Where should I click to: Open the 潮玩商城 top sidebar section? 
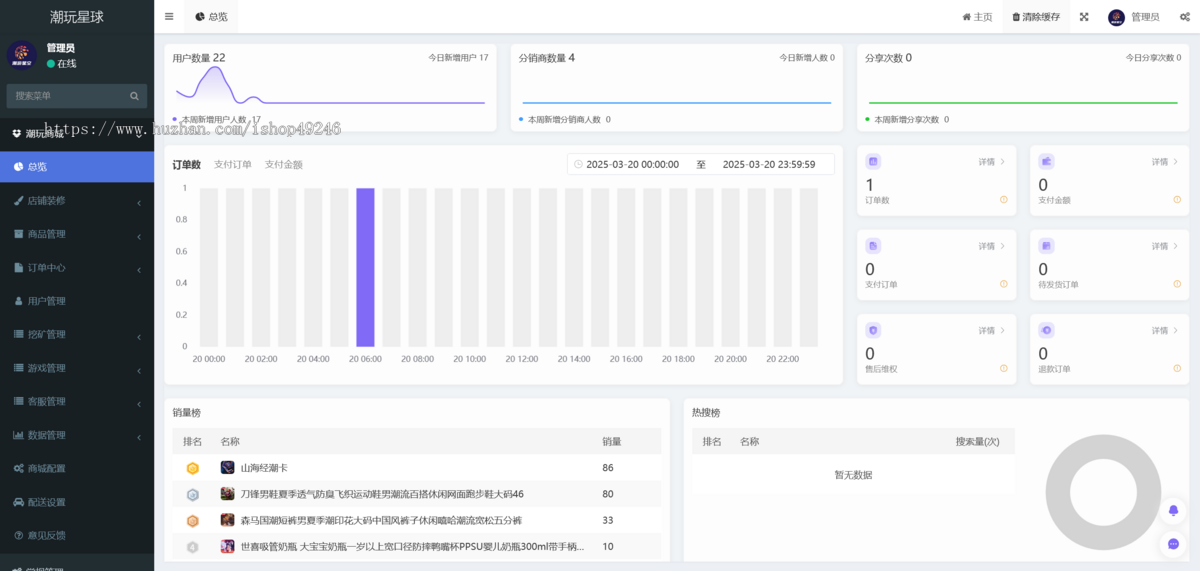coord(77,133)
